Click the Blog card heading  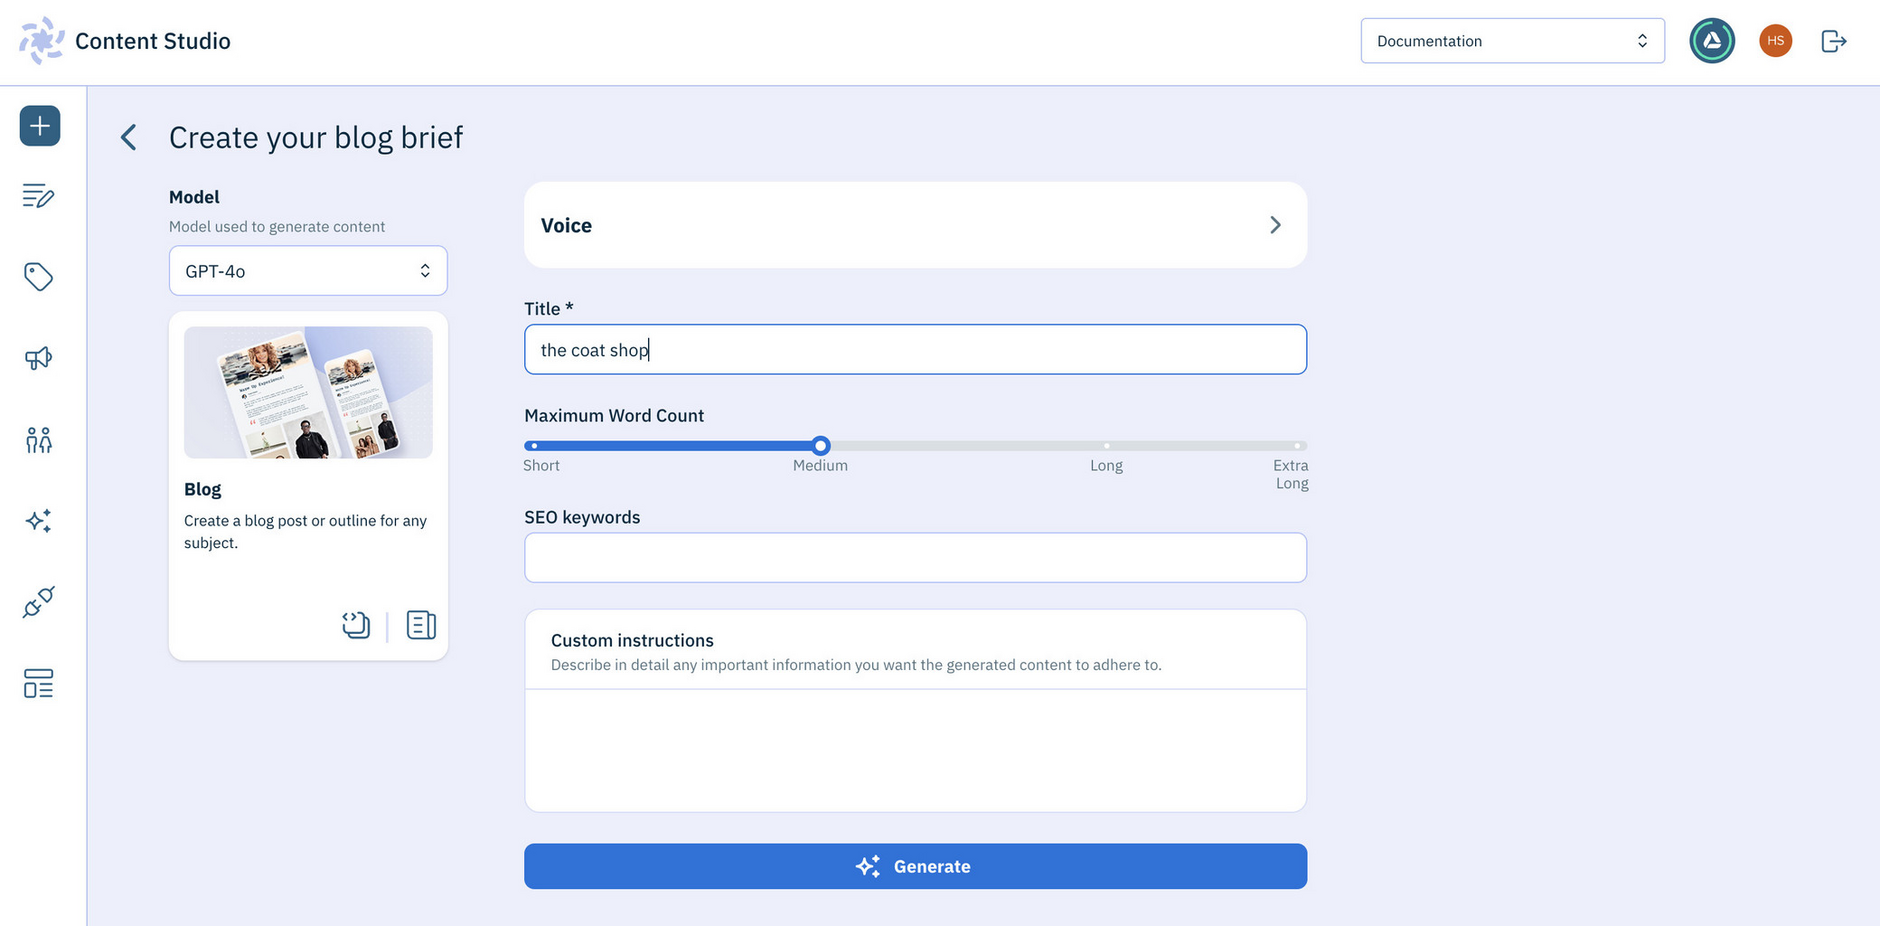click(203, 489)
